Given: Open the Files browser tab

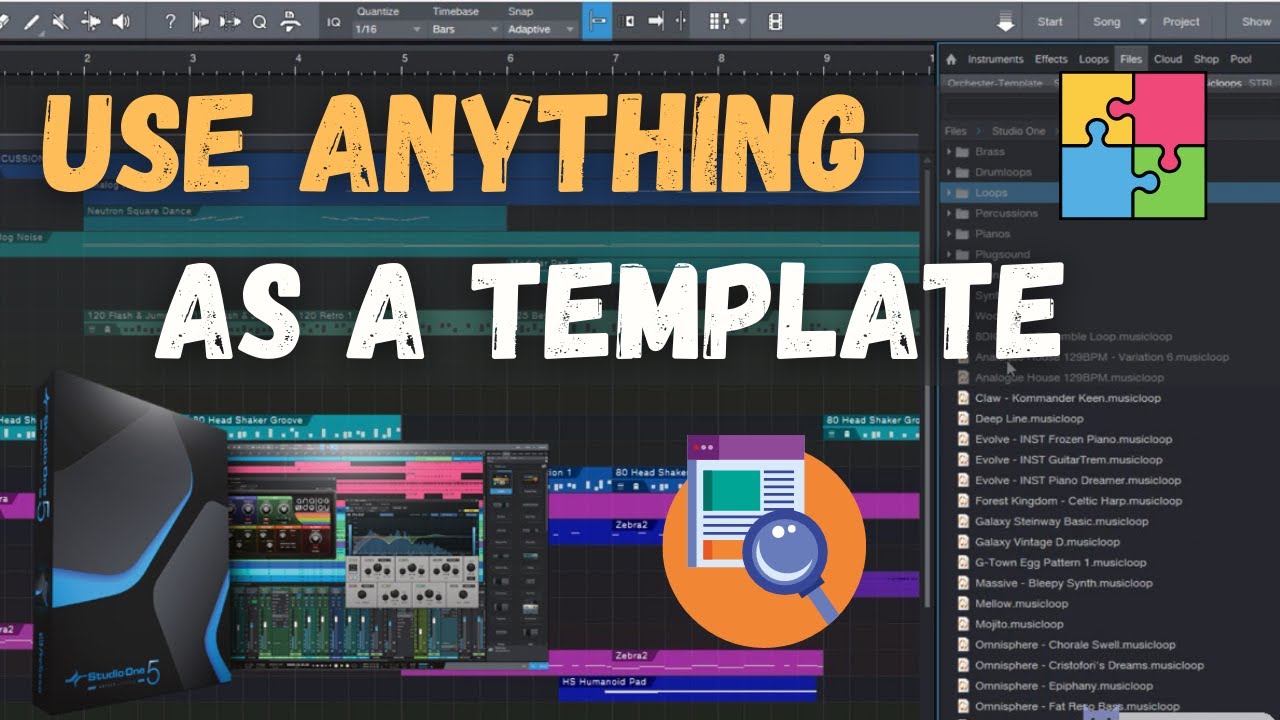Looking at the screenshot, I should pos(1131,59).
